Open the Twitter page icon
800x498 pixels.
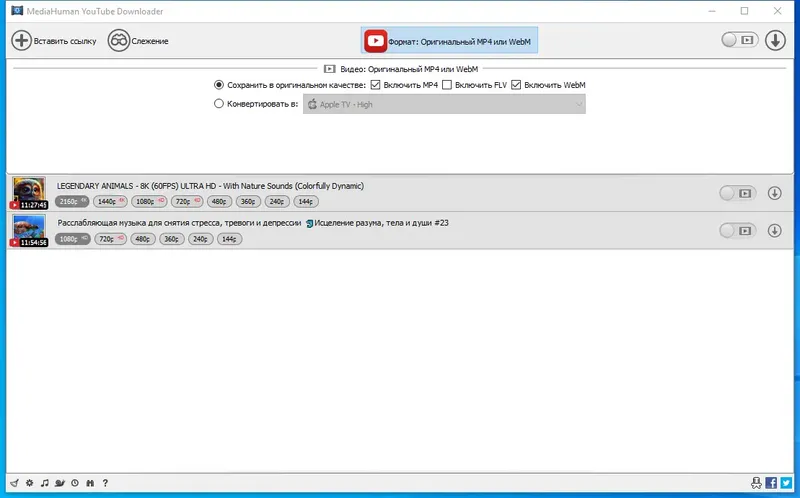pos(786,483)
